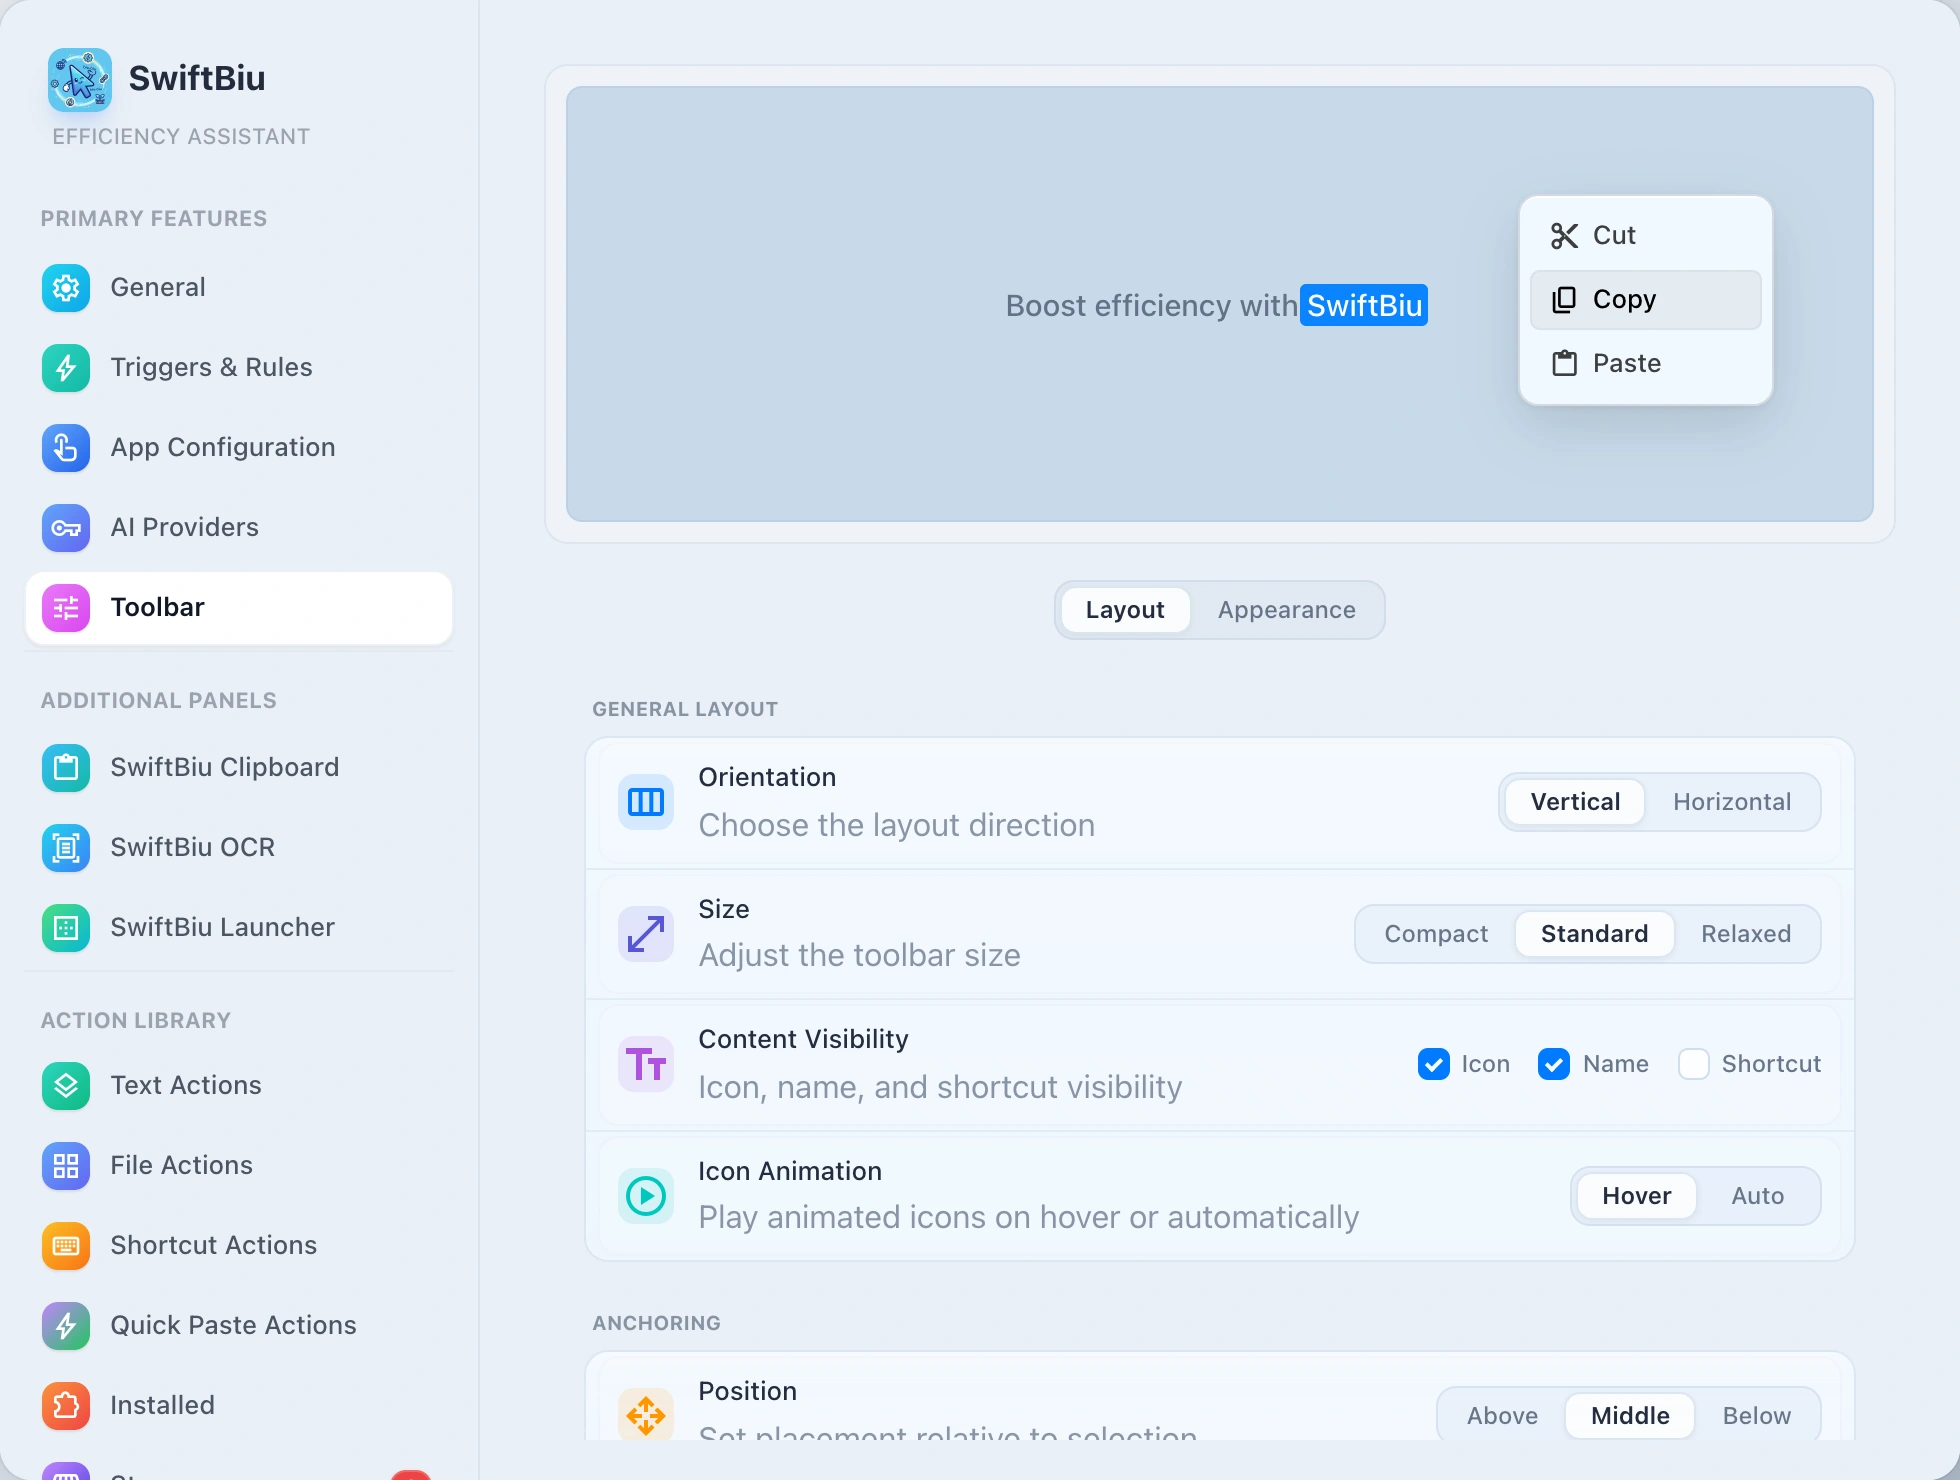The width and height of the screenshot is (1960, 1480).
Task: Select the Toolbar sidebar entry
Action: pyautogui.click(x=239, y=608)
